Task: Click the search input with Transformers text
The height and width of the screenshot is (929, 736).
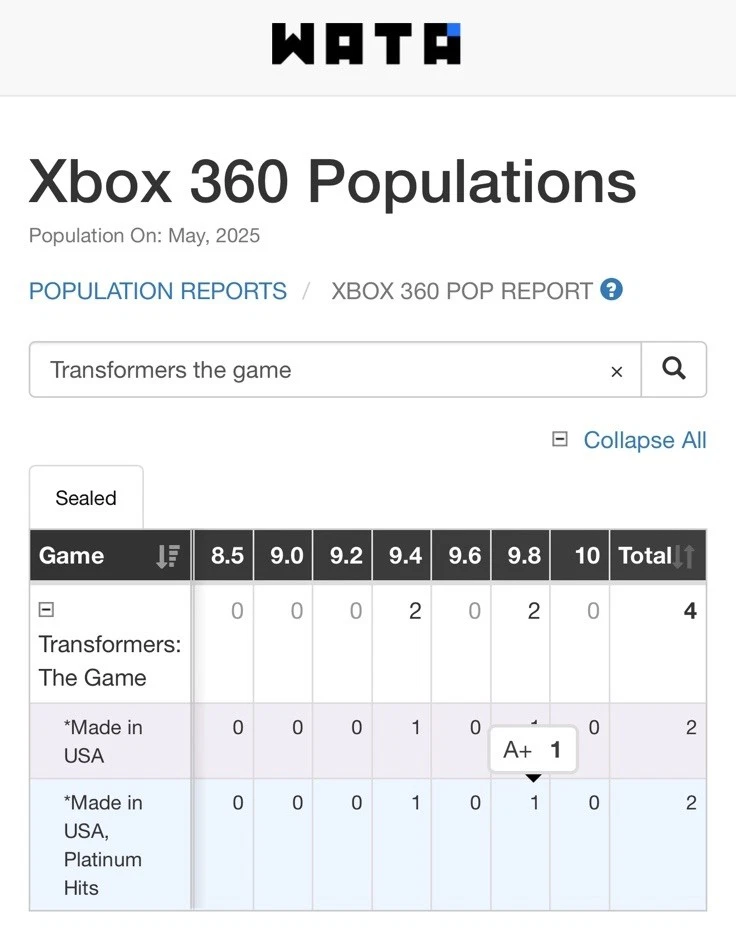Action: (x=320, y=370)
